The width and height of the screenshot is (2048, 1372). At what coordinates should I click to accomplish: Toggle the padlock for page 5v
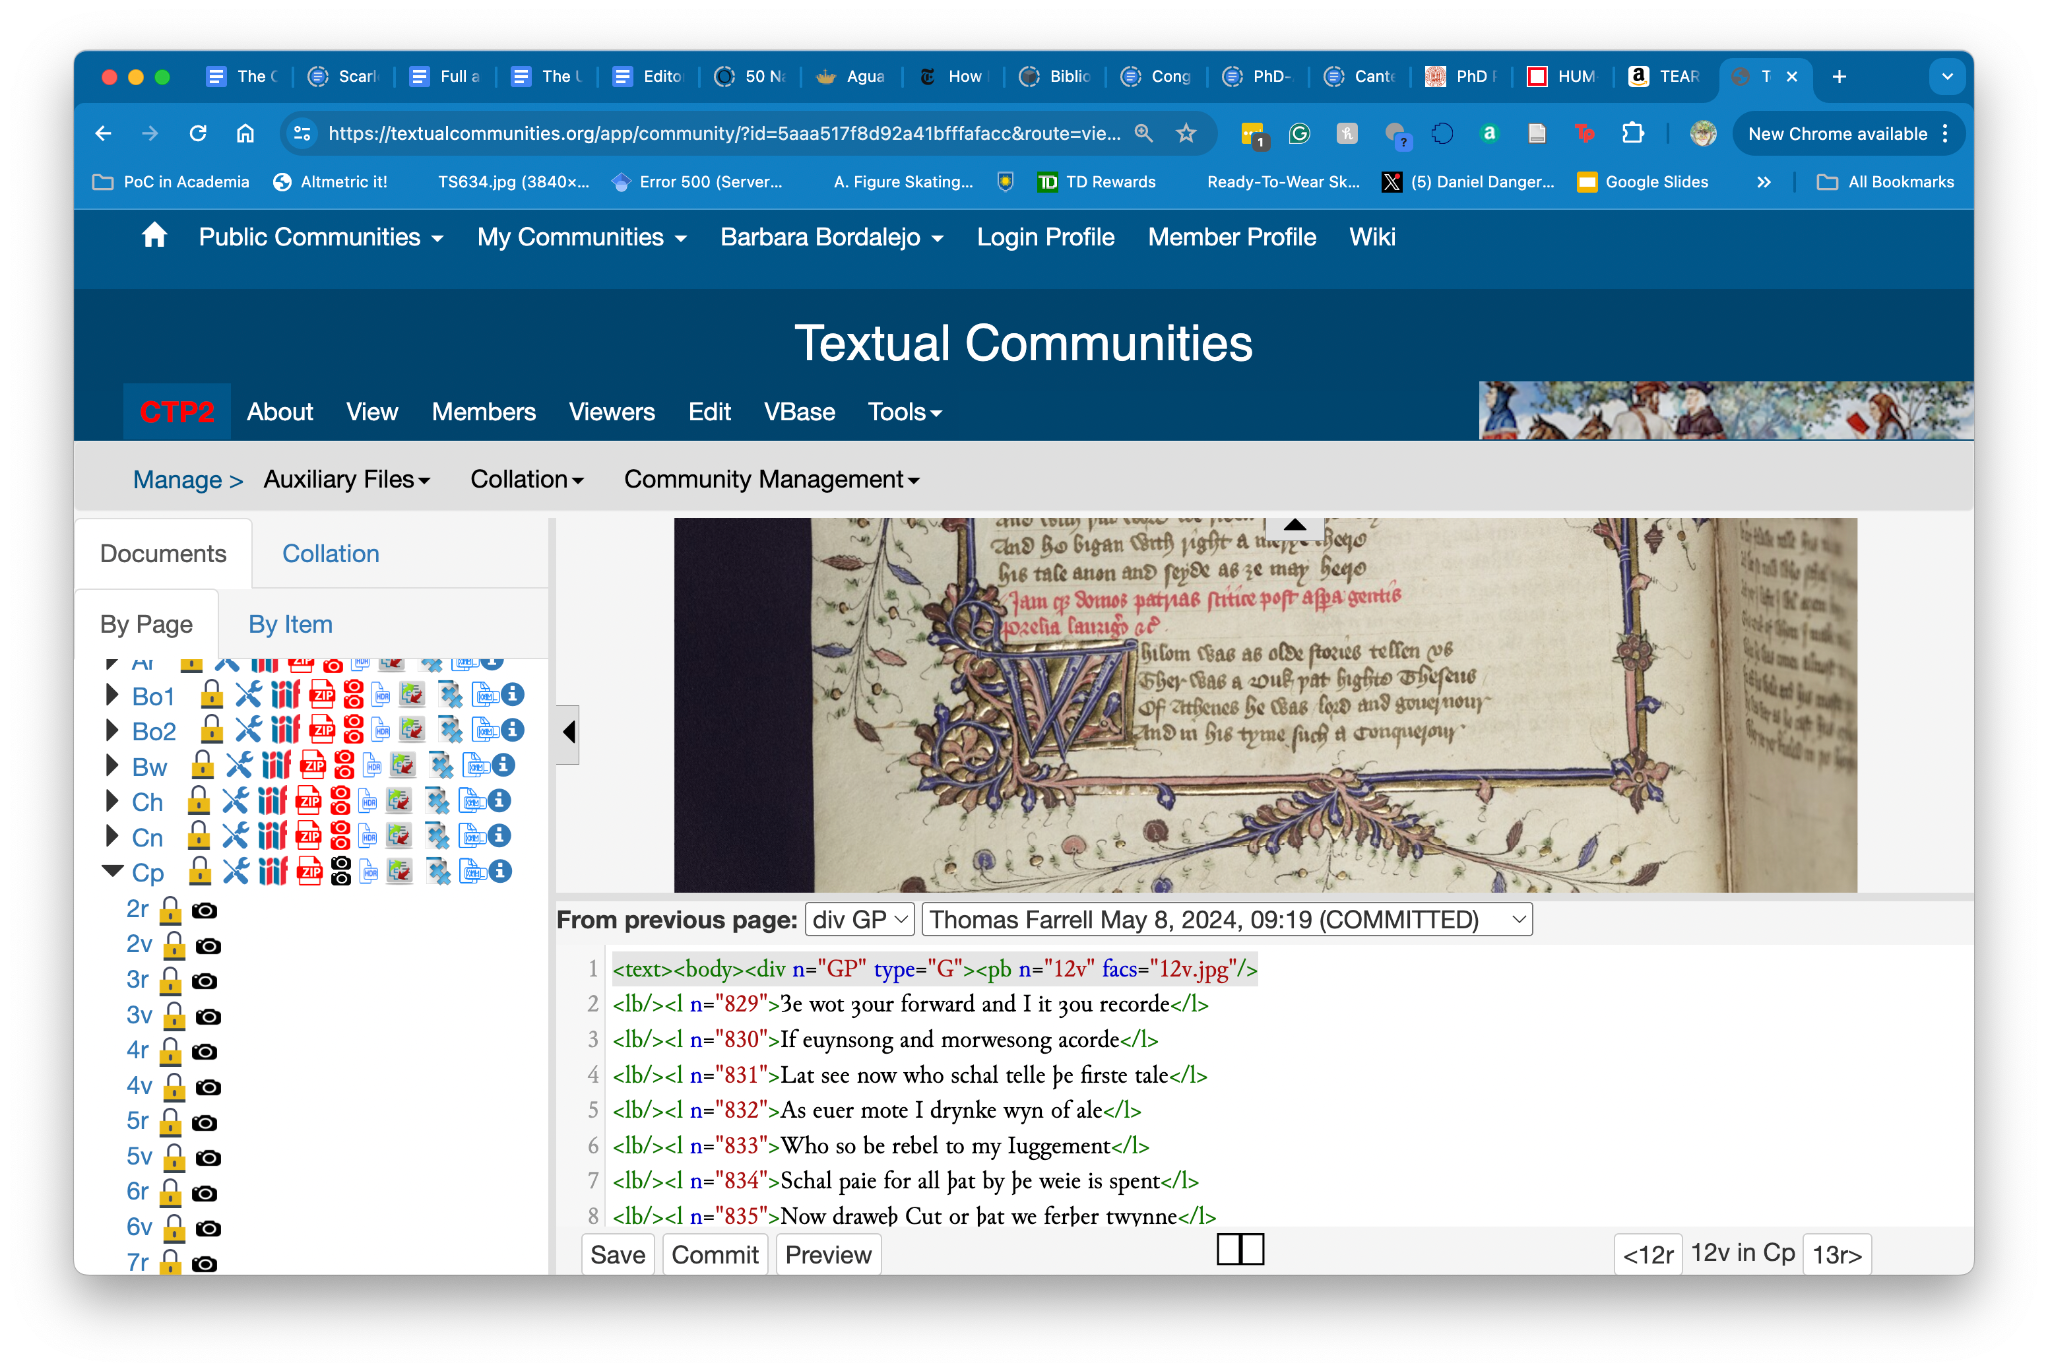click(x=174, y=1157)
